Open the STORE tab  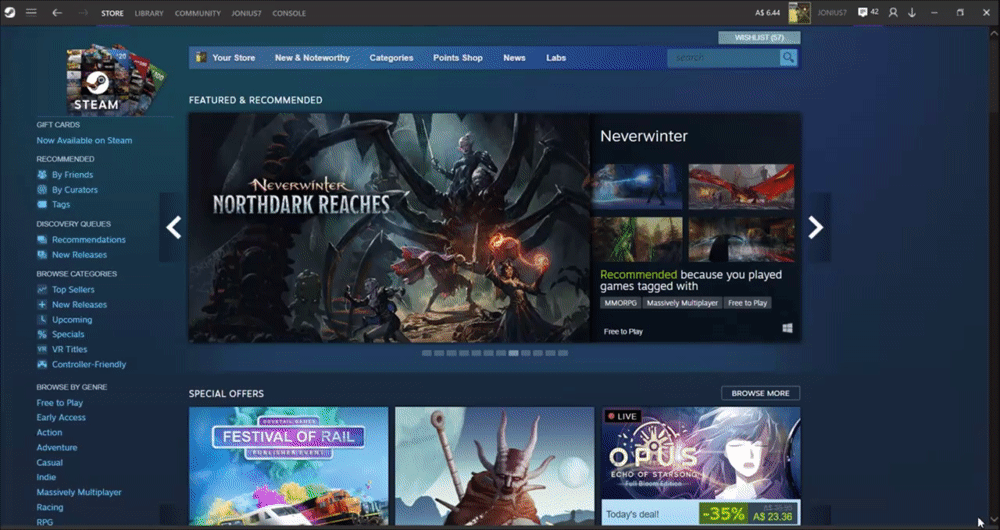tap(112, 13)
